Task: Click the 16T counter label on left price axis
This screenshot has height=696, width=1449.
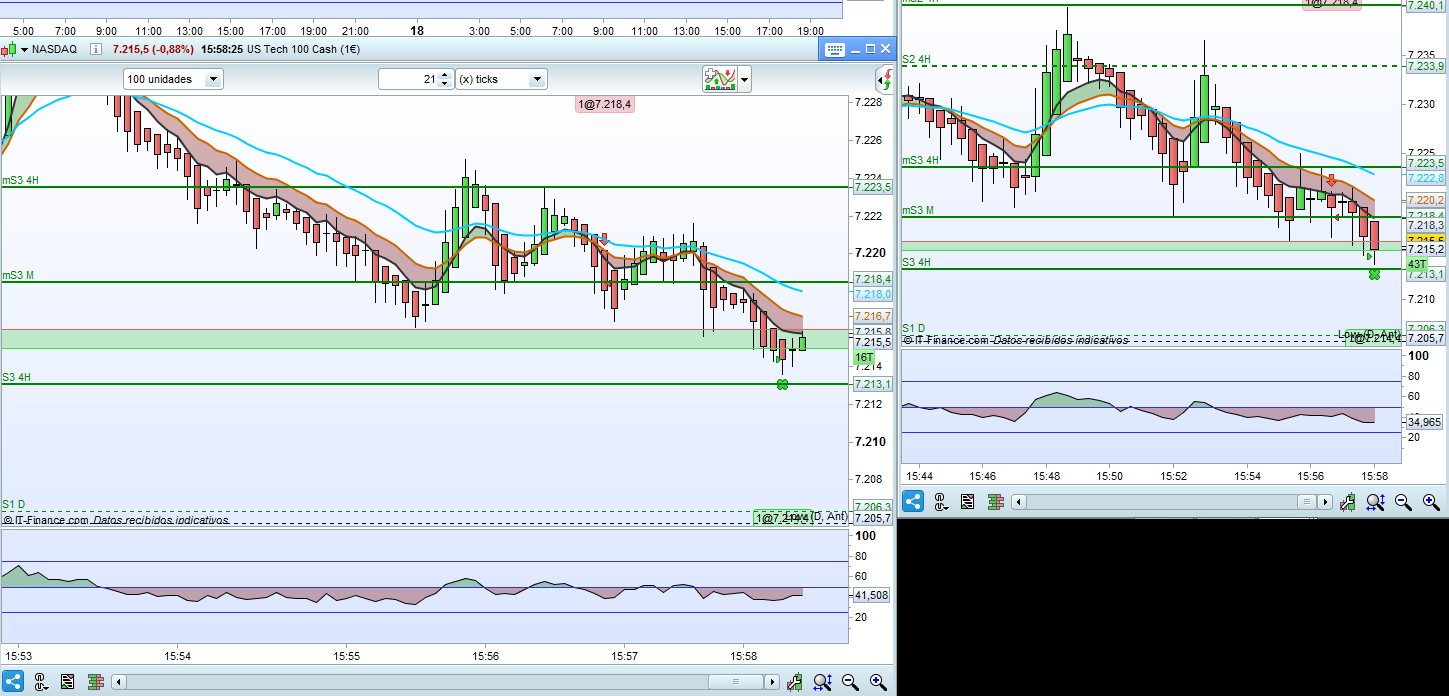Action: [864, 357]
